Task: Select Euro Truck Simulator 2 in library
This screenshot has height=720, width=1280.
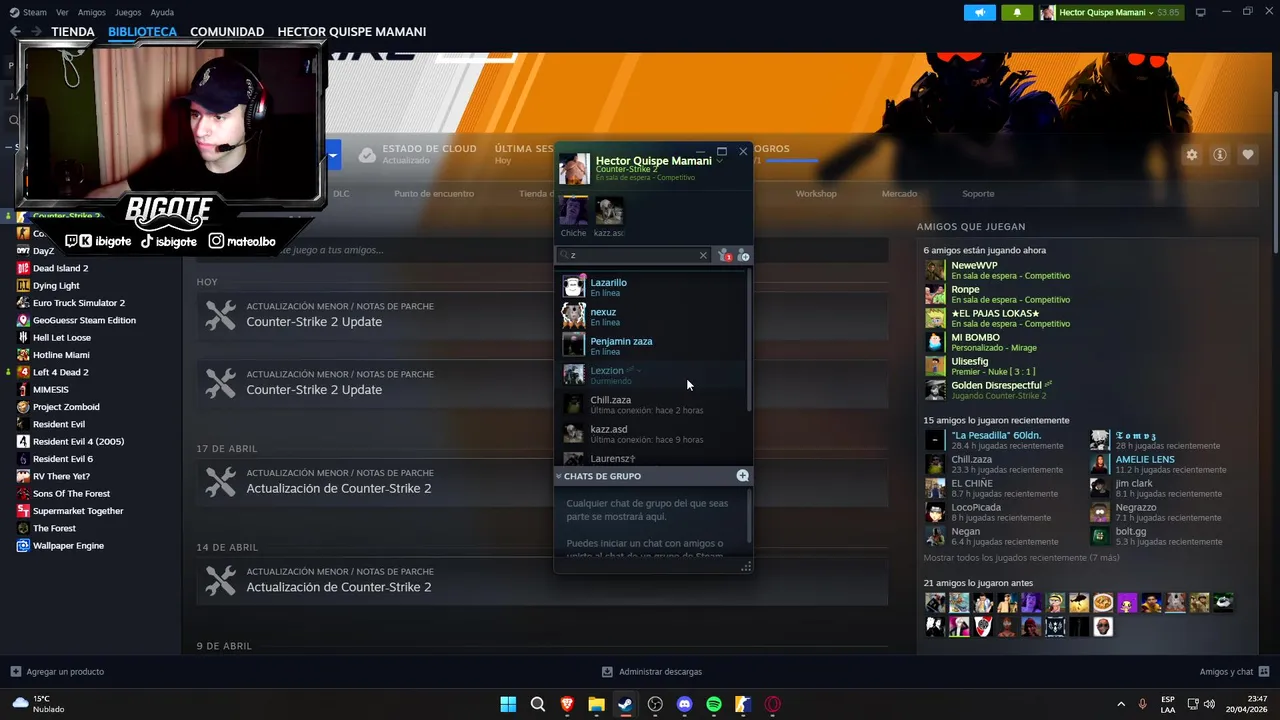Action: [79, 303]
